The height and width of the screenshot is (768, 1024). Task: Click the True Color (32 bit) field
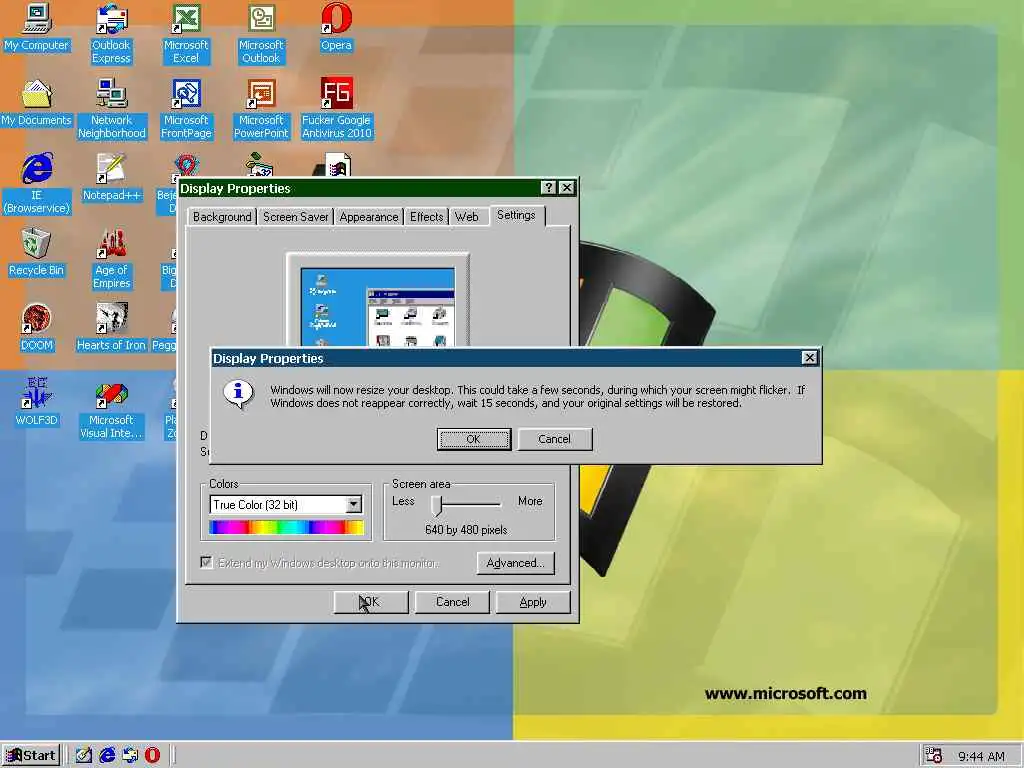[x=286, y=504]
